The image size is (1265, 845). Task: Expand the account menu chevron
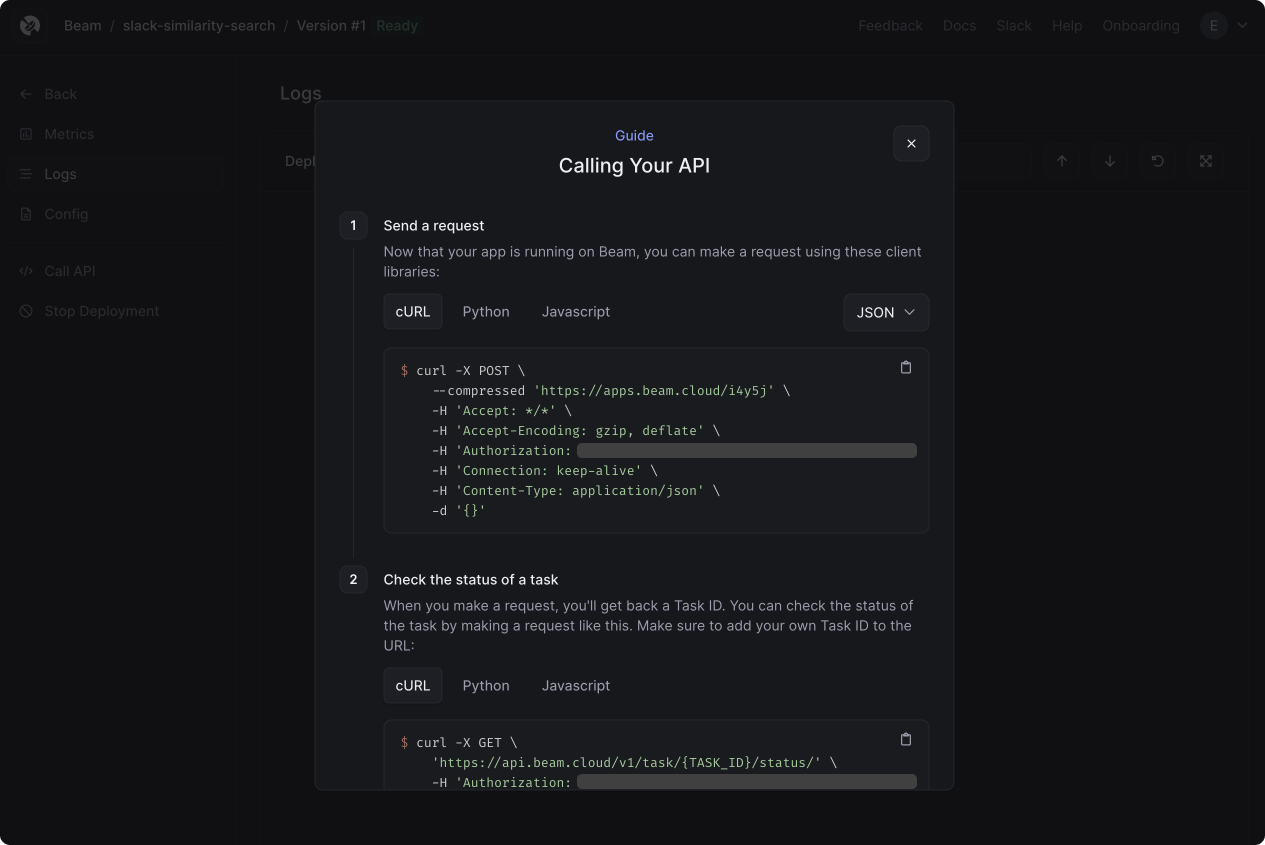tap(1242, 26)
